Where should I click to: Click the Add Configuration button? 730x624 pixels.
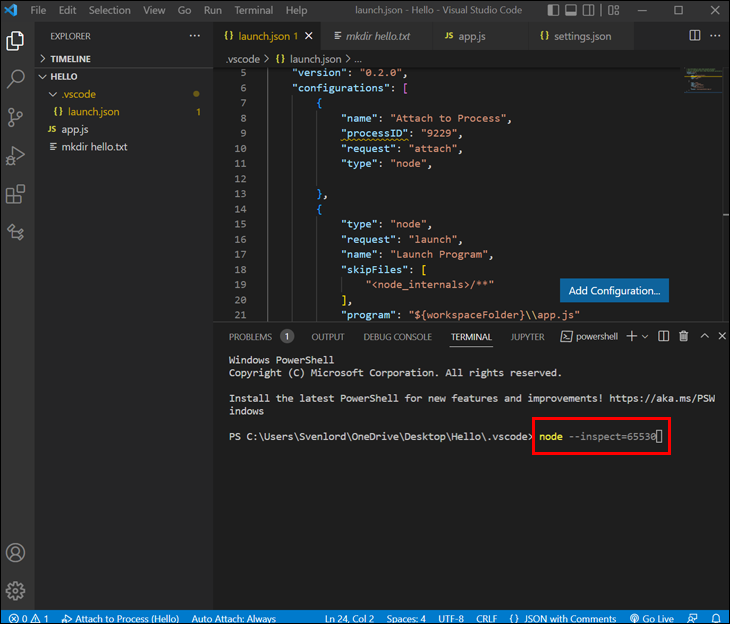(x=614, y=291)
